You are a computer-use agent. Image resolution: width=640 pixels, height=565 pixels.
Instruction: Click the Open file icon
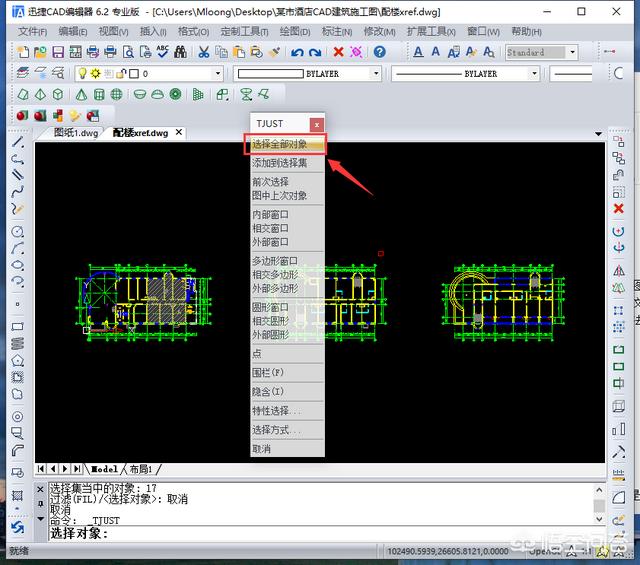(40, 52)
